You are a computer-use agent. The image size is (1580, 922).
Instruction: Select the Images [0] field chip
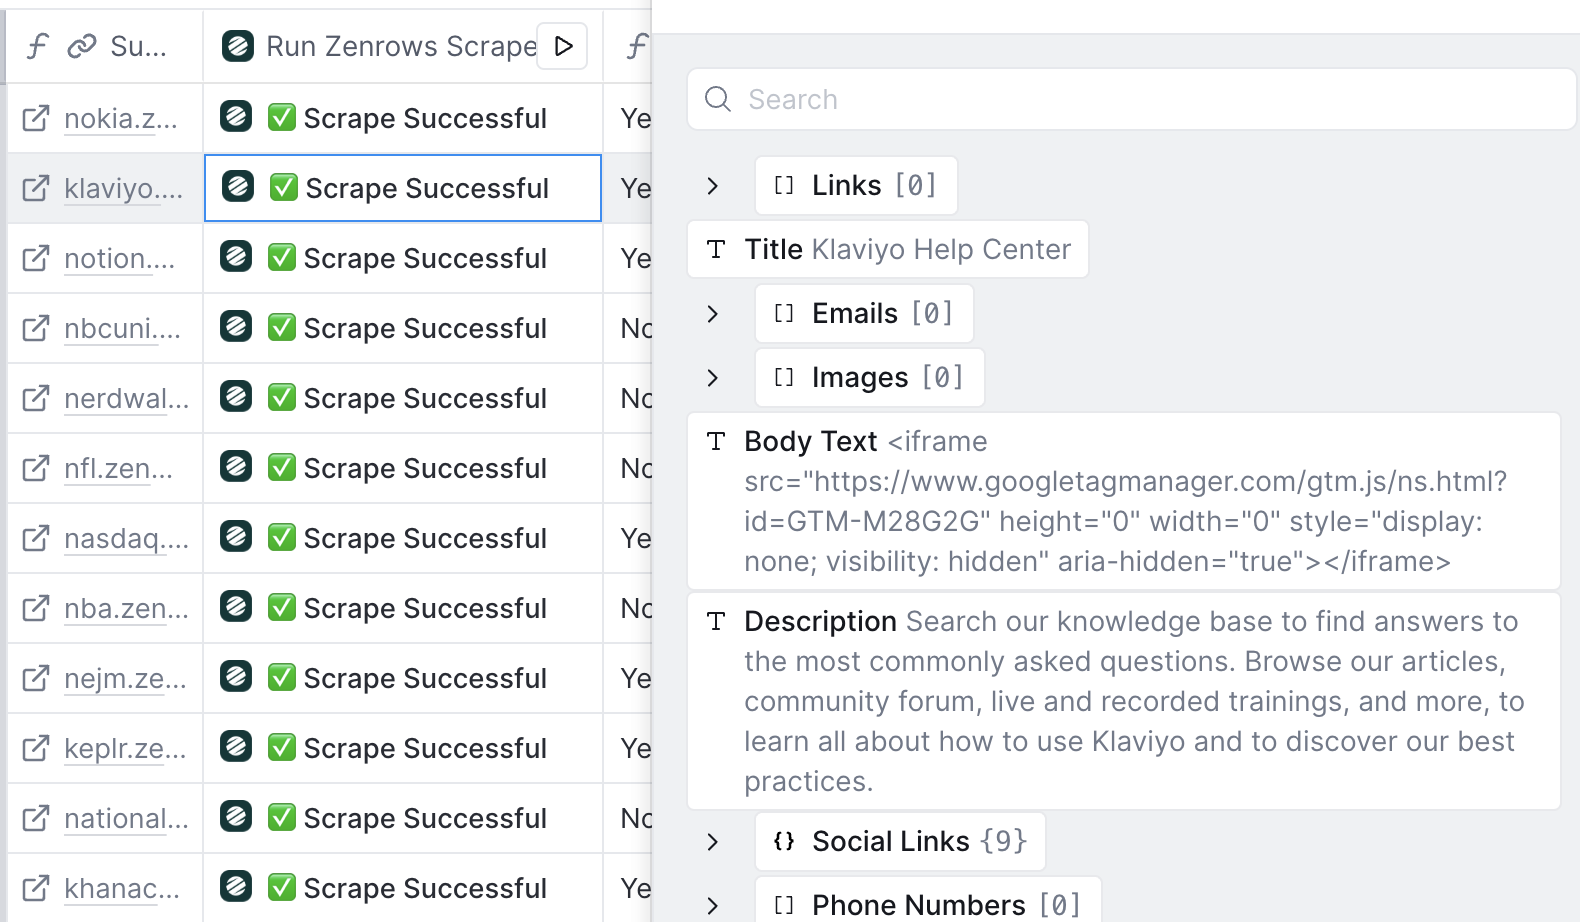870,377
